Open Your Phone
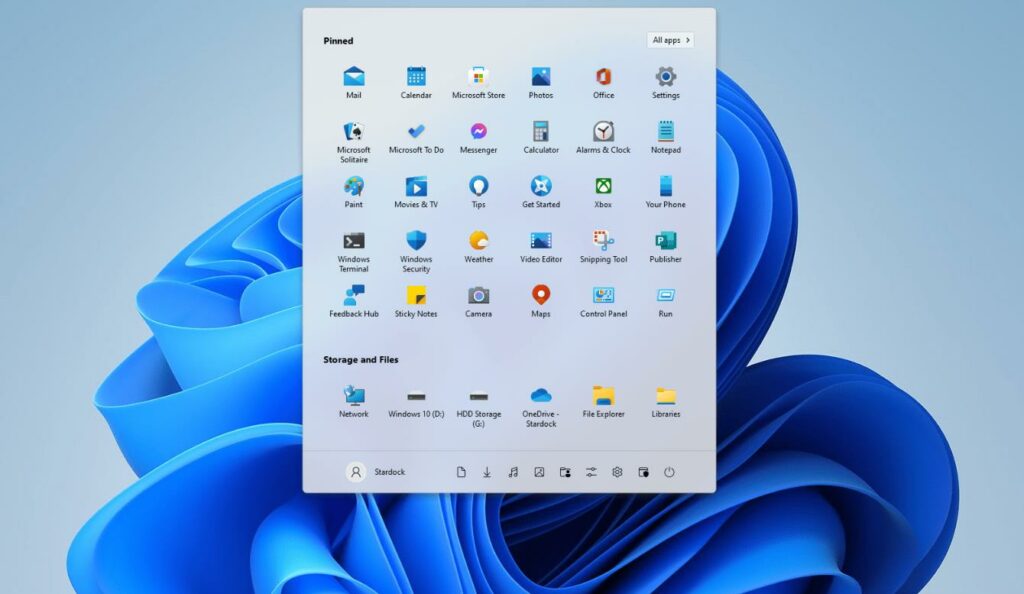The height and width of the screenshot is (594, 1024). pyautogui.click(x=665, y=193)
